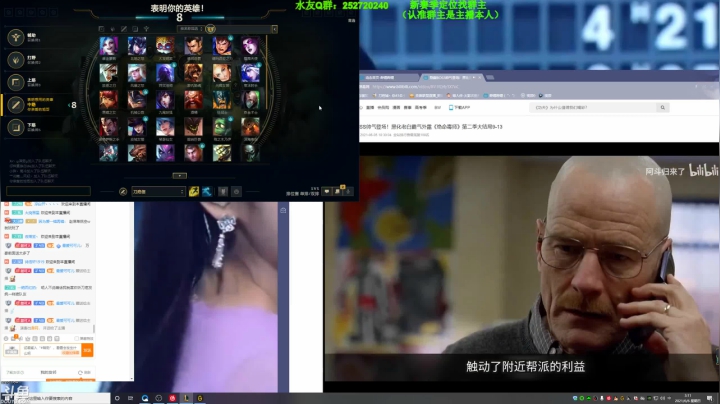Open bilibili 漫画 nav link
Screen dimensions: 720x404
pos(396,107)
